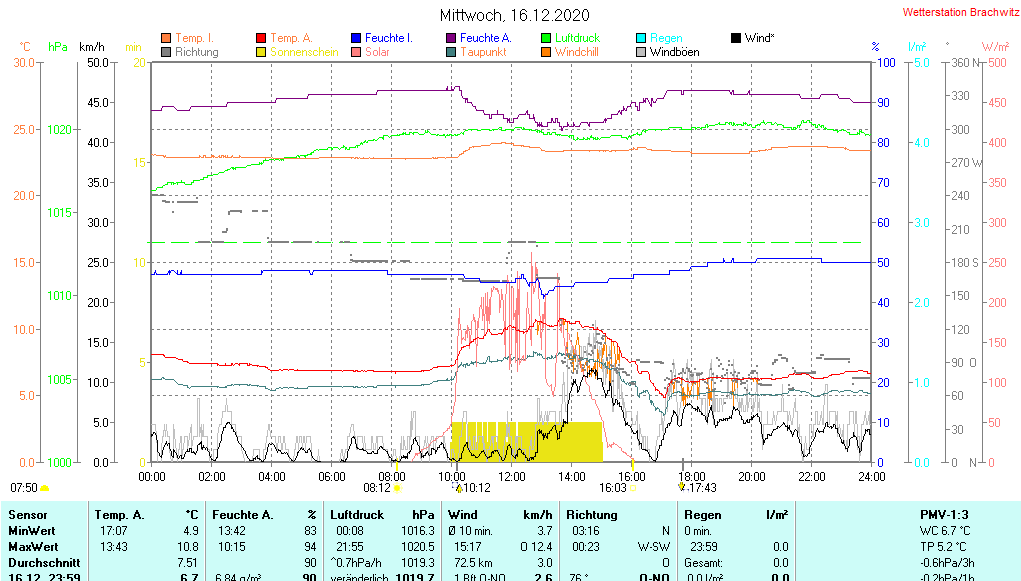Click the sunrise icon next to 07:50
This screenshot has height=581, width=1021.
coord(45,488)
